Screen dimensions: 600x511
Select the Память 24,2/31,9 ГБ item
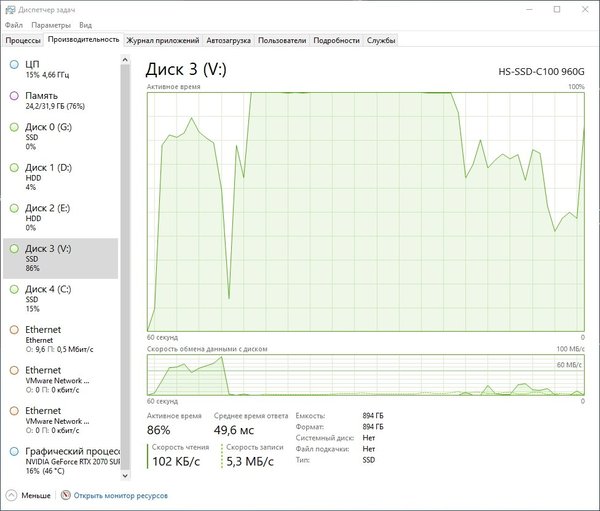(60, 101)
